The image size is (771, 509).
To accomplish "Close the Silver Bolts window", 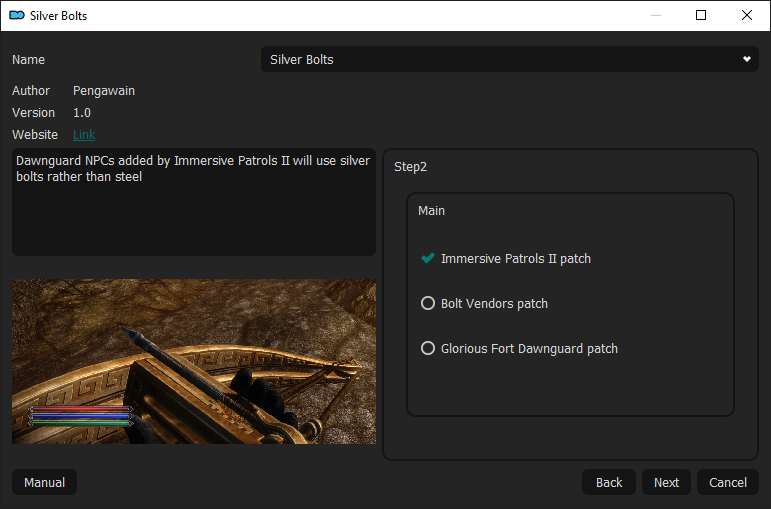I will click(746, 15).
